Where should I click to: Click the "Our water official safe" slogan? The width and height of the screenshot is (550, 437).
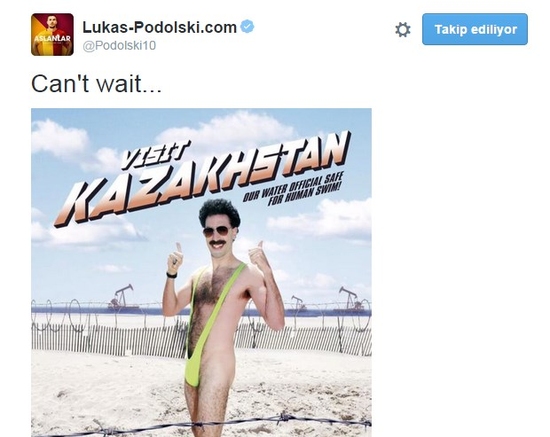pos(294,189)
